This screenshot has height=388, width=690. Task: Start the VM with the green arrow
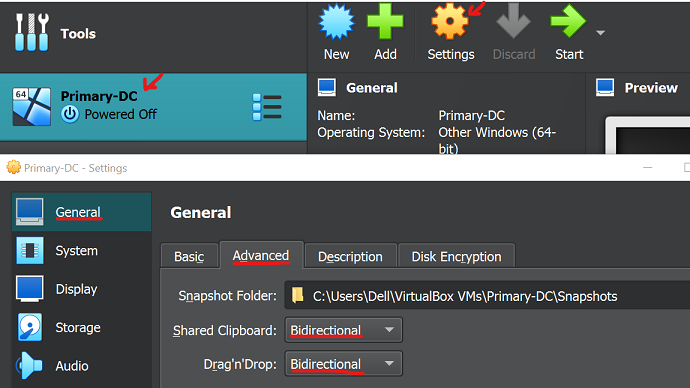point(569,22)
